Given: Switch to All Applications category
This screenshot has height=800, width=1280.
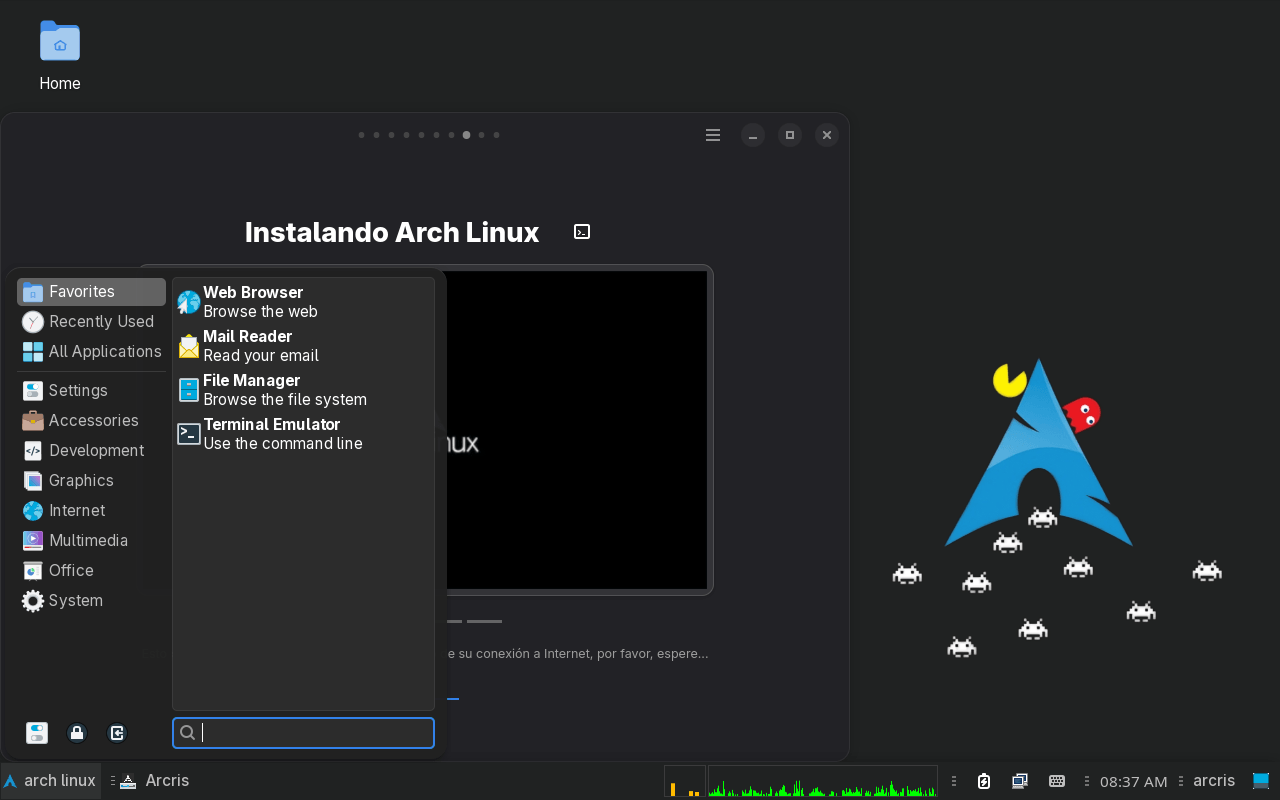Looking at the screenshot, I should 92,352.
